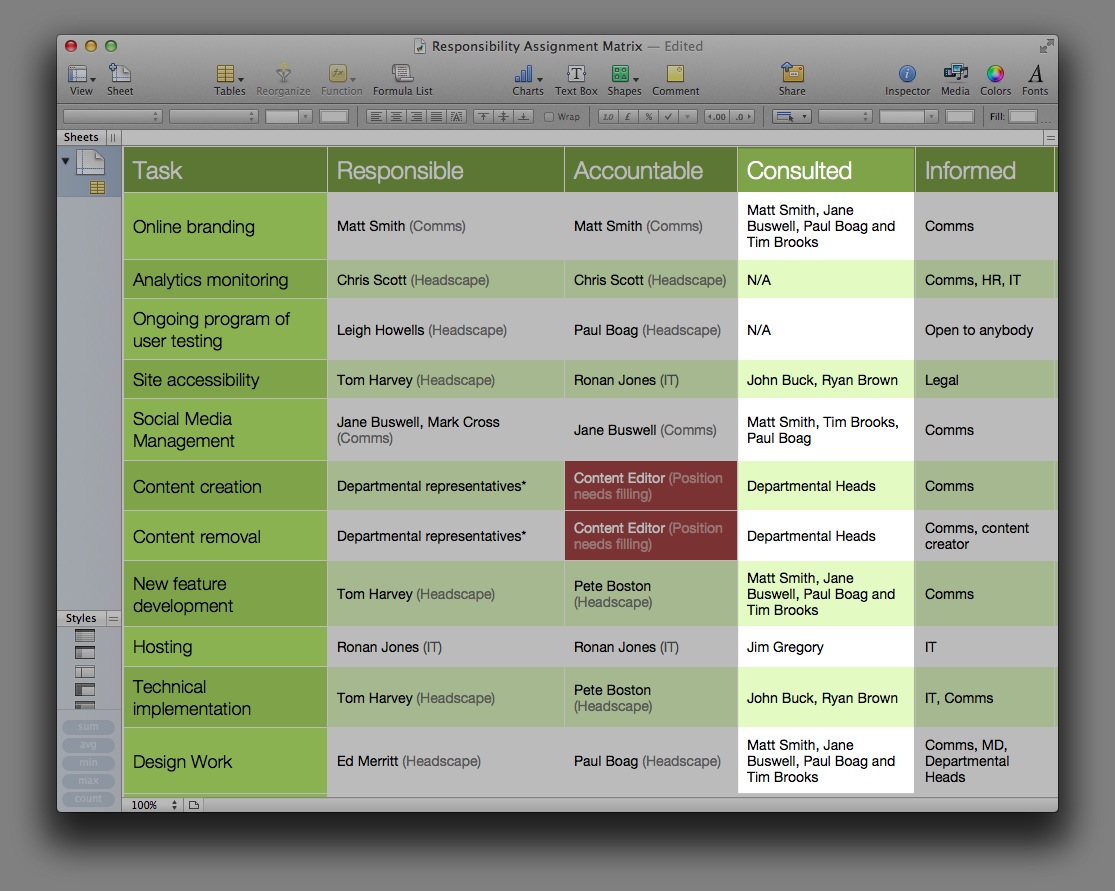Image resolution: width=1115 pixels, height=891 pixels.
Task: Click the auto-align text button
Action: pyautogui.click(x=457, y=117)
